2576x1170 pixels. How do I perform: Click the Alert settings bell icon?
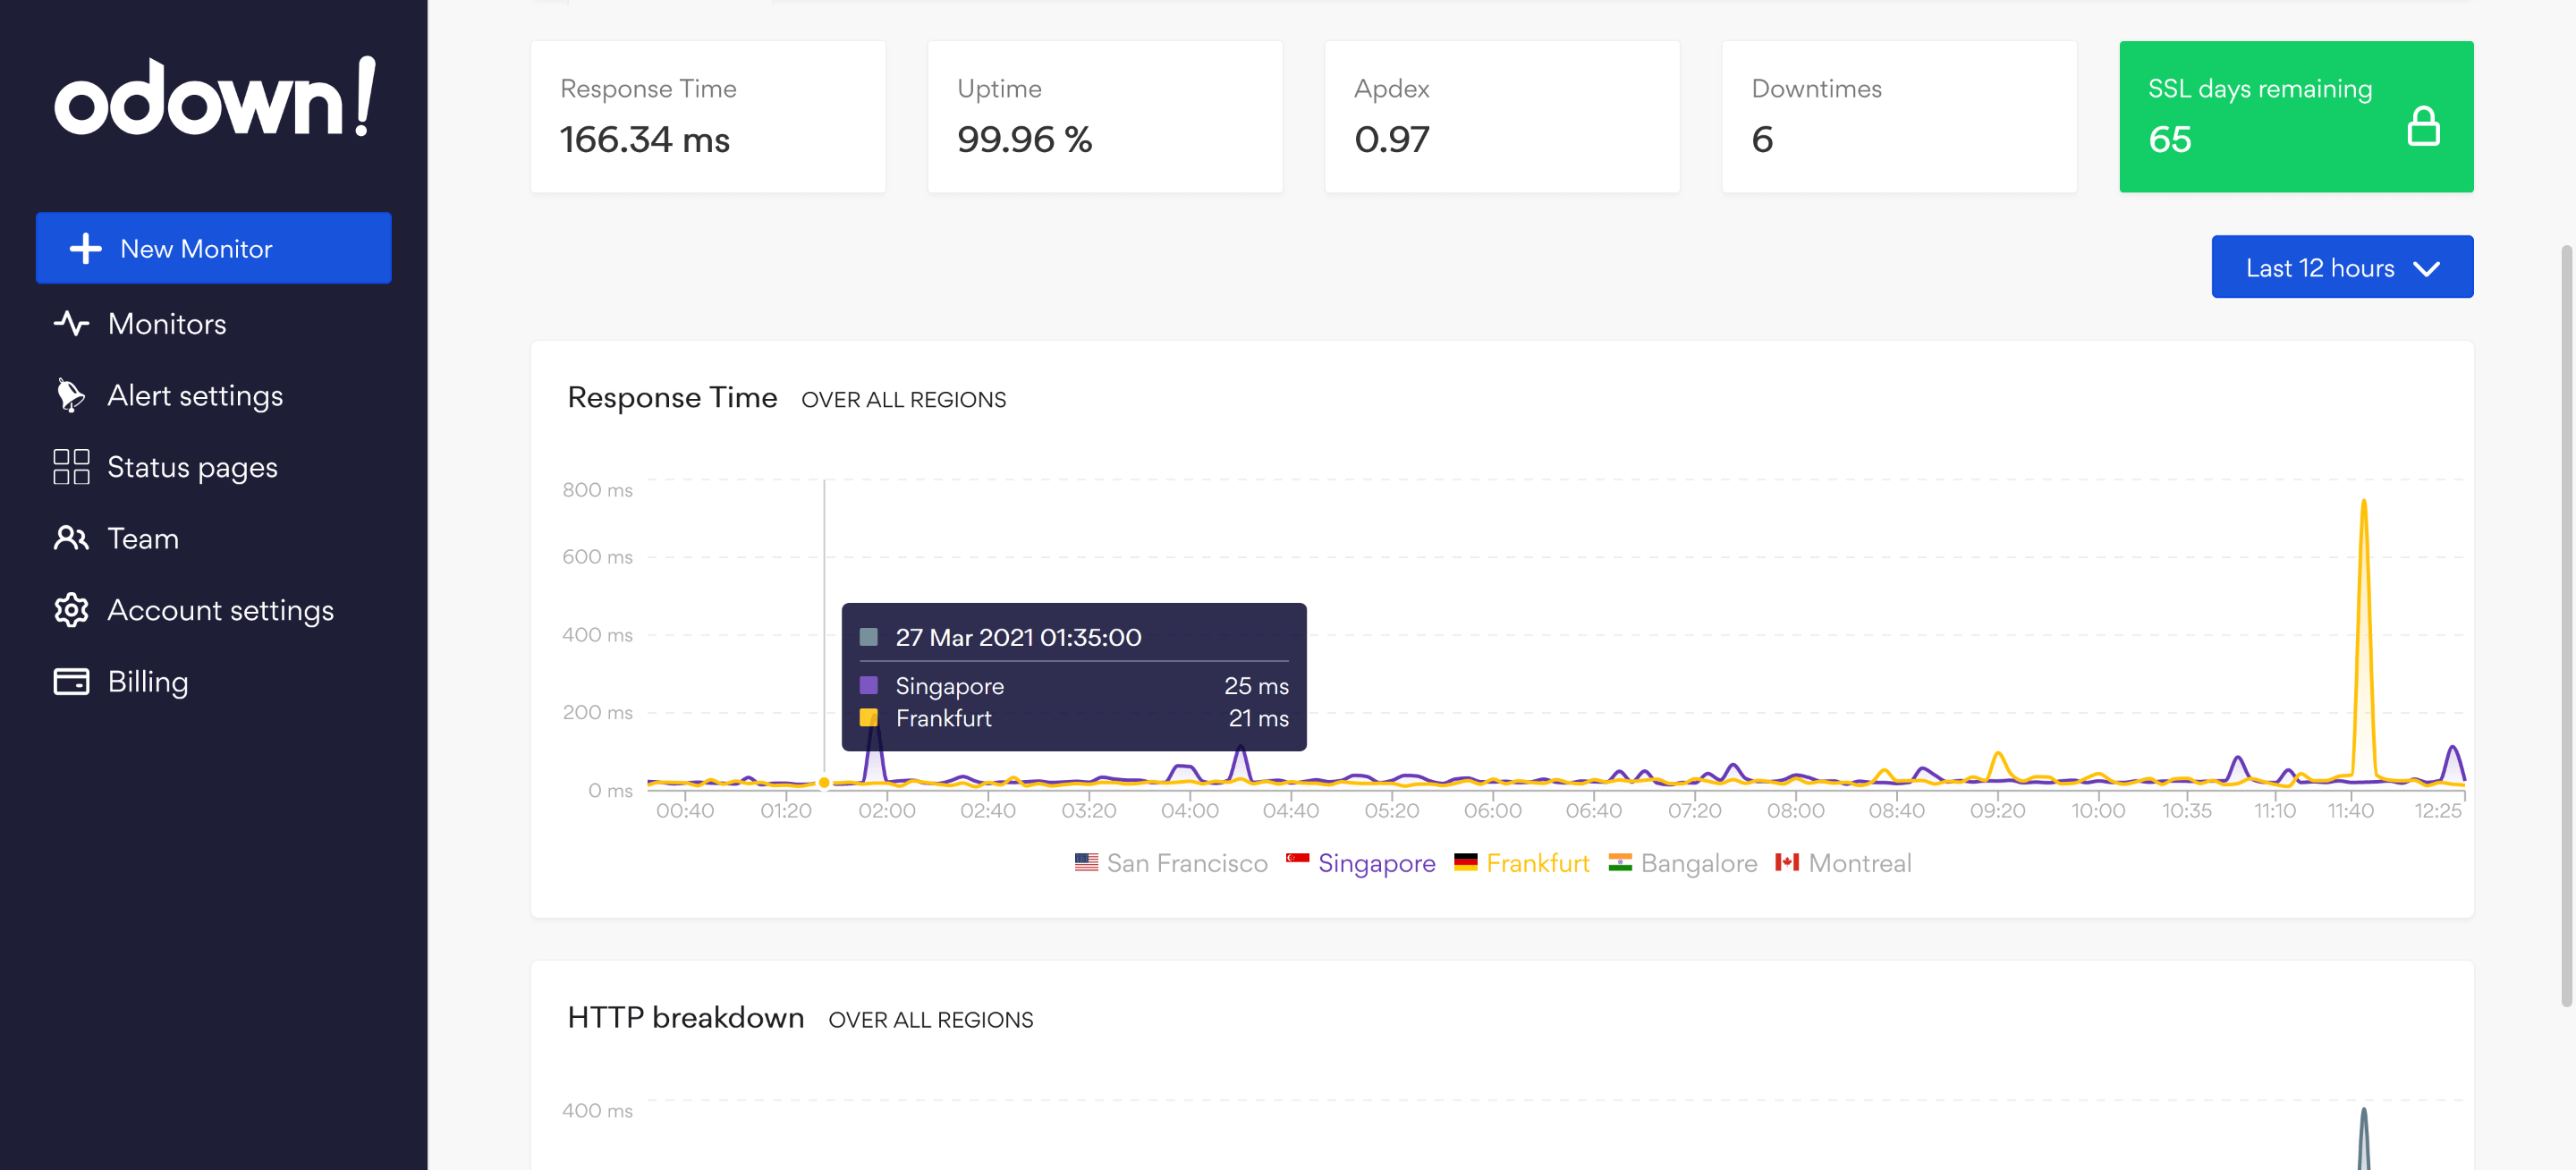pyautogui.click(x=70, y=395)
